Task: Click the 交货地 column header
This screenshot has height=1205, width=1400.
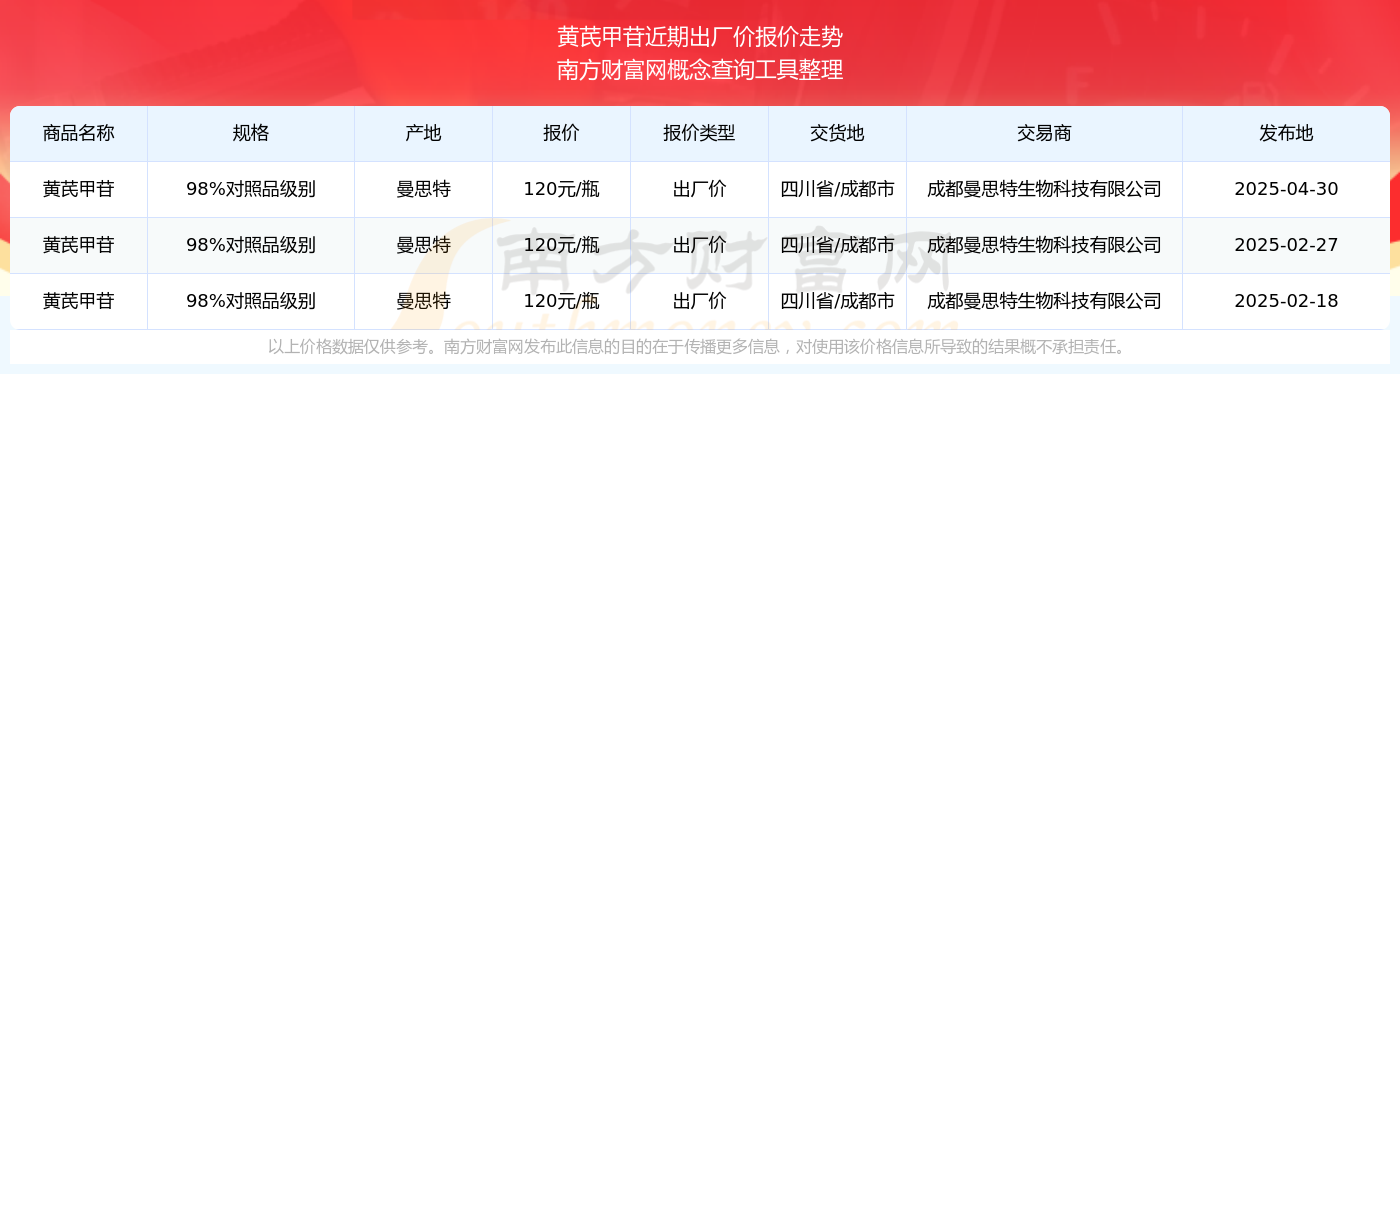Action: [838, 134]
